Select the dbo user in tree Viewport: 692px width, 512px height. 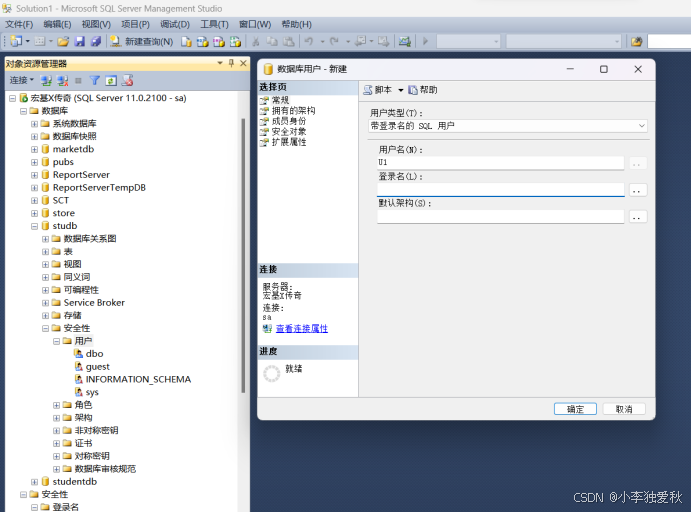point(94,354)
